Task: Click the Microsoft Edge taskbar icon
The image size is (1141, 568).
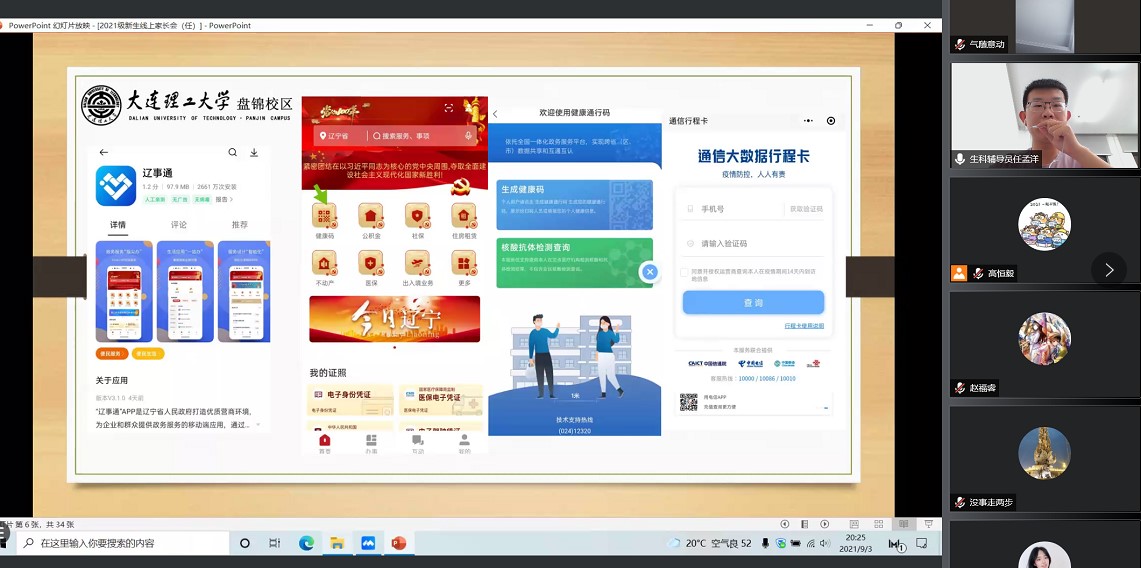Action: click(306, 543)
